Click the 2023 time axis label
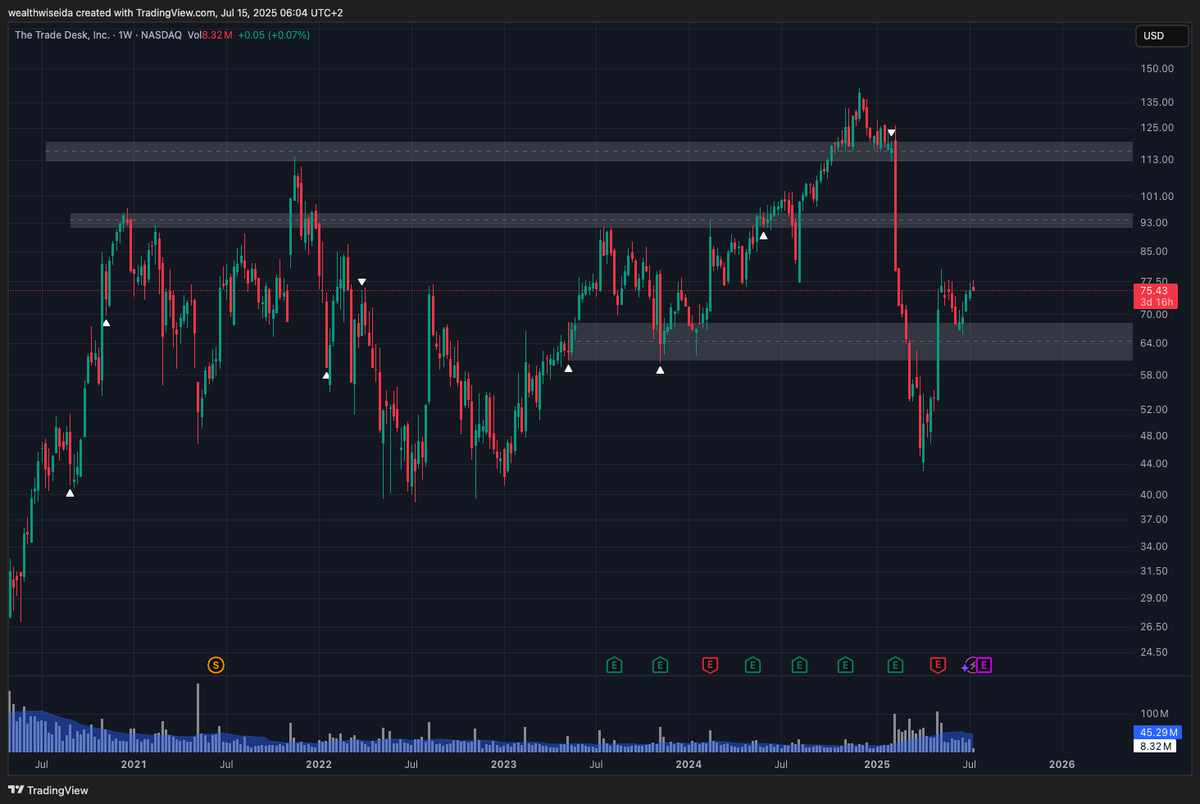This screenshot has height=804, width=1200. [x=504, y=764]
